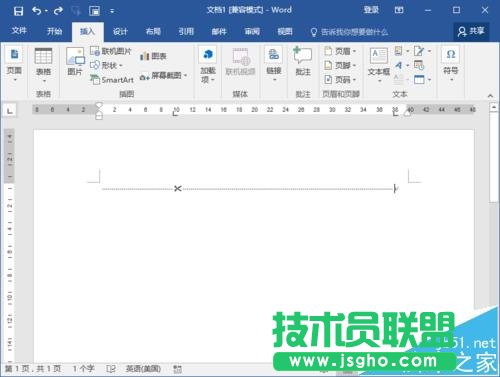Click the word count 1 个字
This screenshot has height=377, width=500.
point(84,369)
